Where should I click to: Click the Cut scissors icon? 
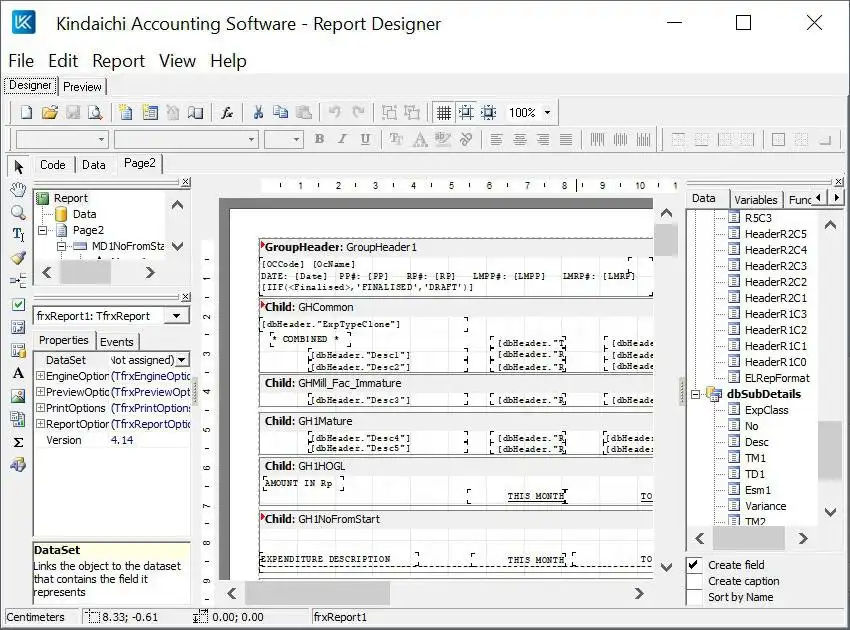[x=257, y=113]
